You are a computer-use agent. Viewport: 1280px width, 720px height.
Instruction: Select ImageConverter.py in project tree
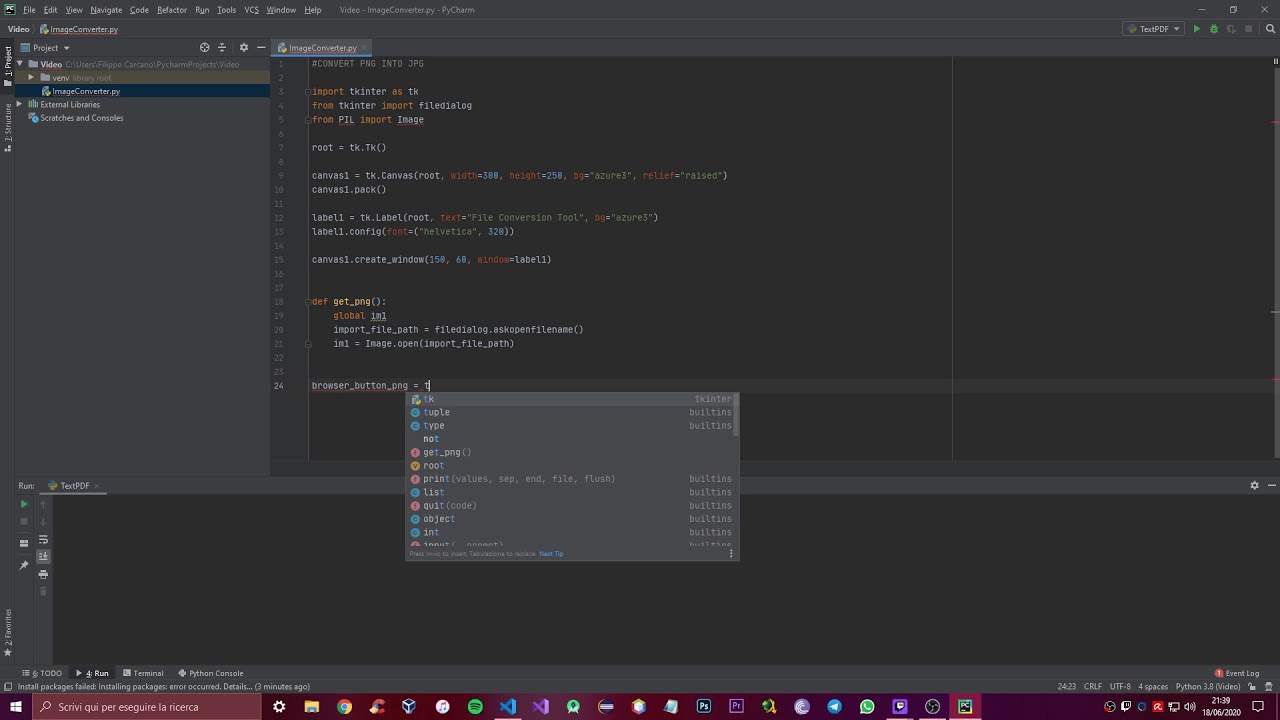(x=86, y=91)
